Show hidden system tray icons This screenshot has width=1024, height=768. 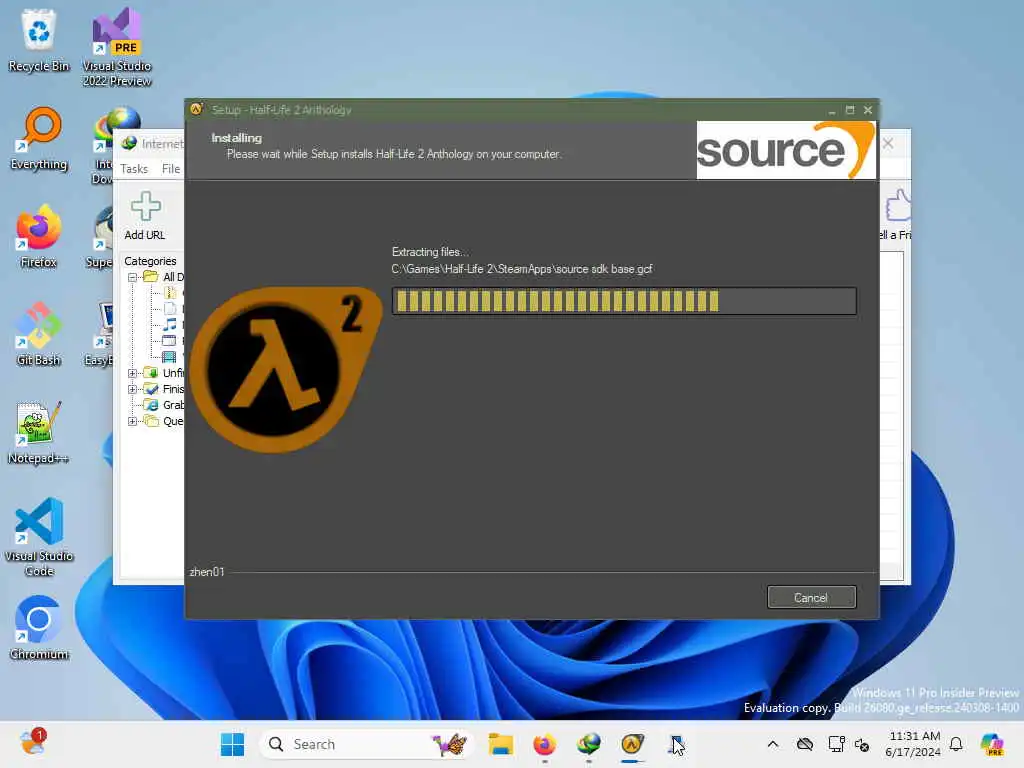click(773, 744)
